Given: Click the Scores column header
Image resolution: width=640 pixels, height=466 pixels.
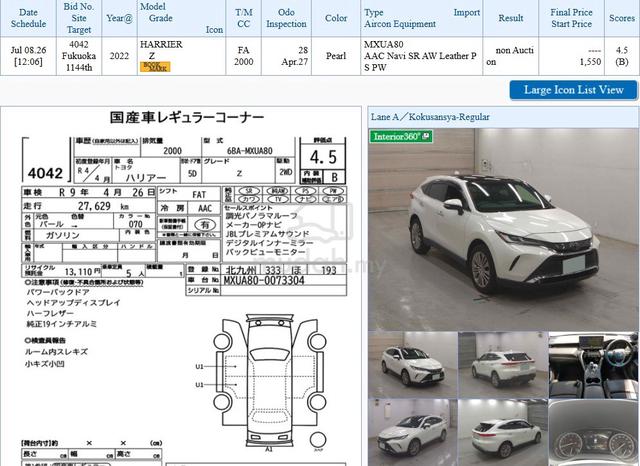Looking at the screenshot, I should (x=622, y=18).
